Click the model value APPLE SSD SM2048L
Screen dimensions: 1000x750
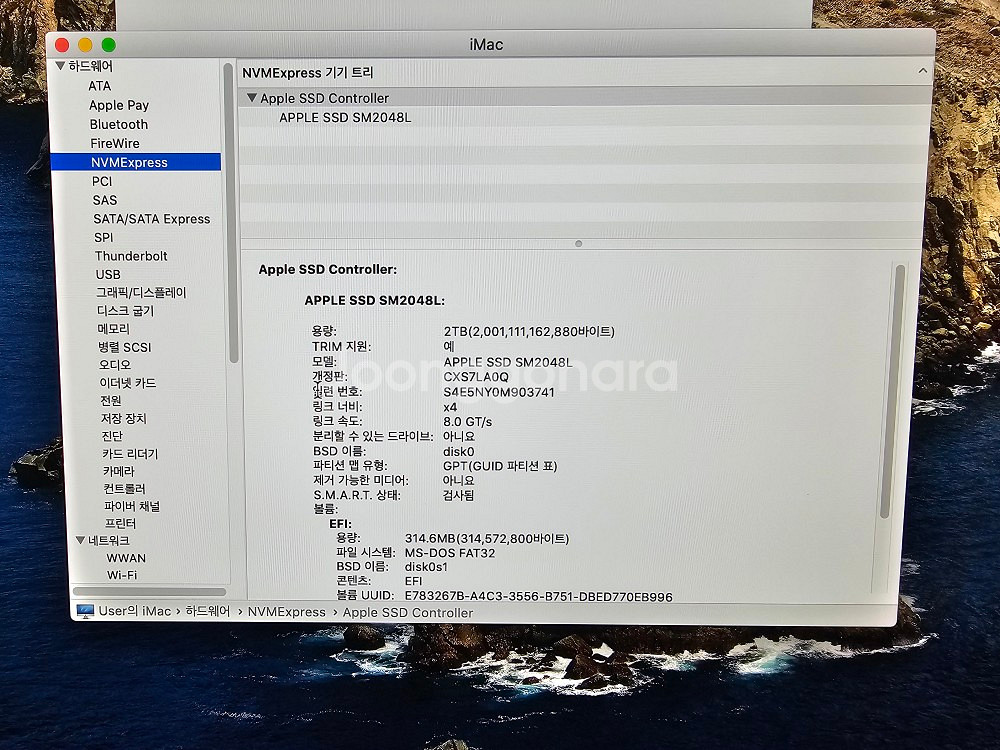(x=508, y=362)
